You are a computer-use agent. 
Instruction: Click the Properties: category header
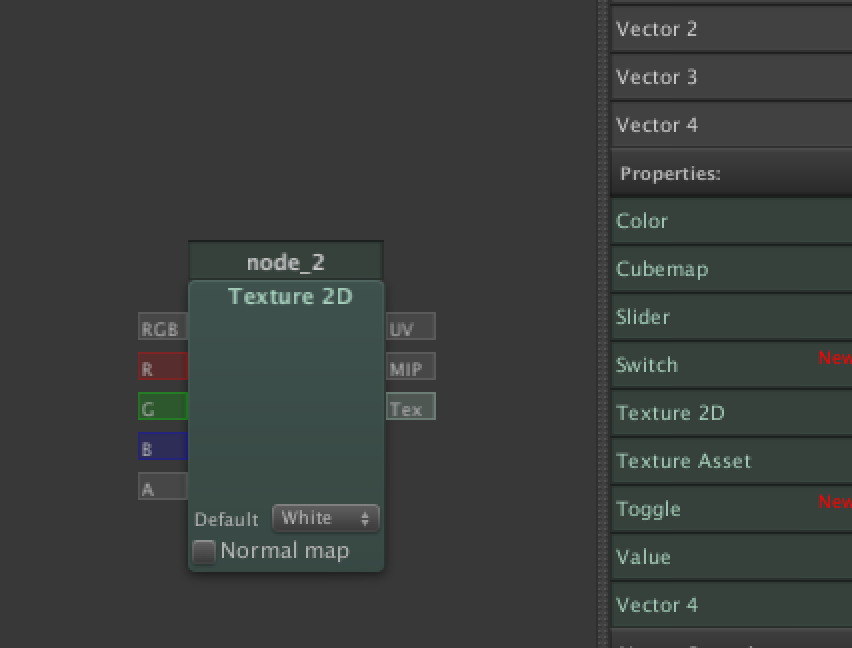730,174
